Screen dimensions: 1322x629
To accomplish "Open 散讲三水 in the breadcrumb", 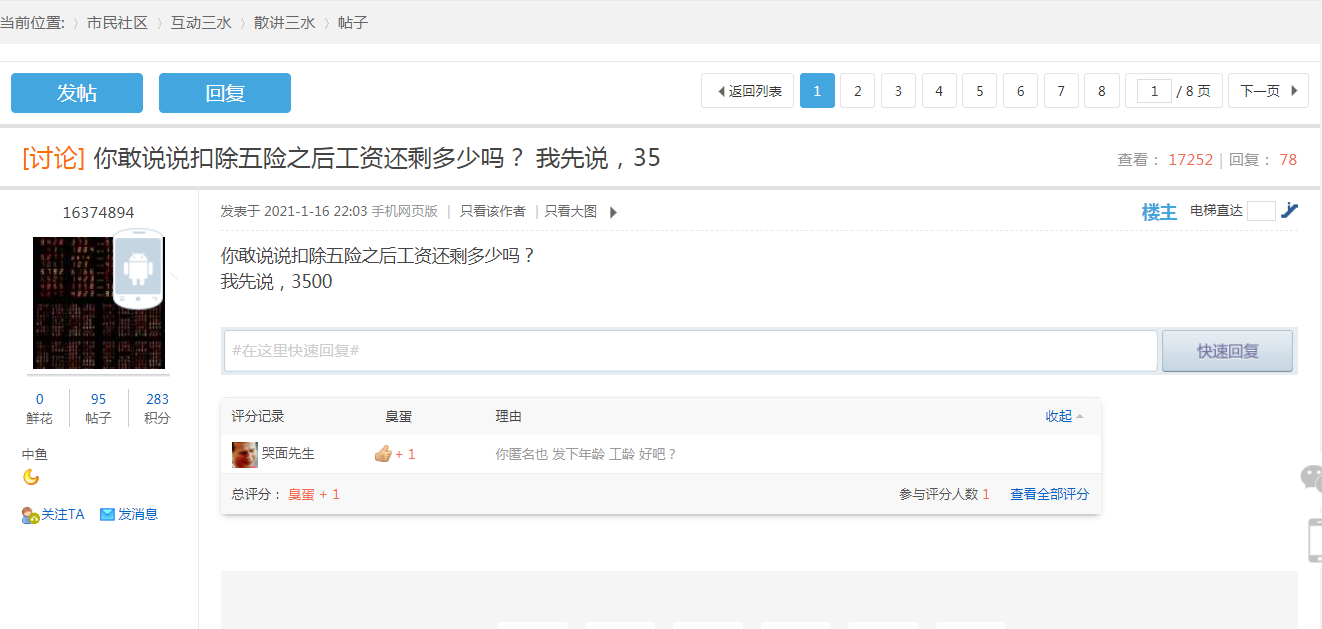I will (284, 22).
